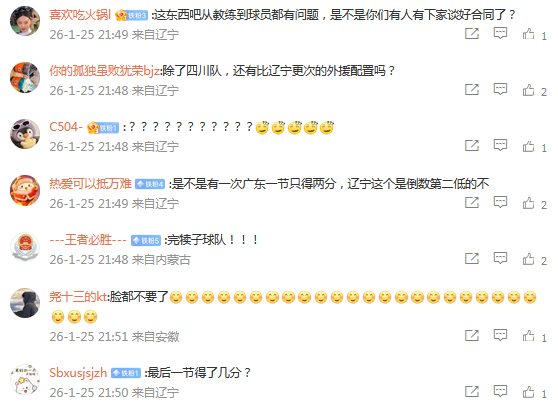Share the 脸都不要了 comment

click(x=472, y=335)
